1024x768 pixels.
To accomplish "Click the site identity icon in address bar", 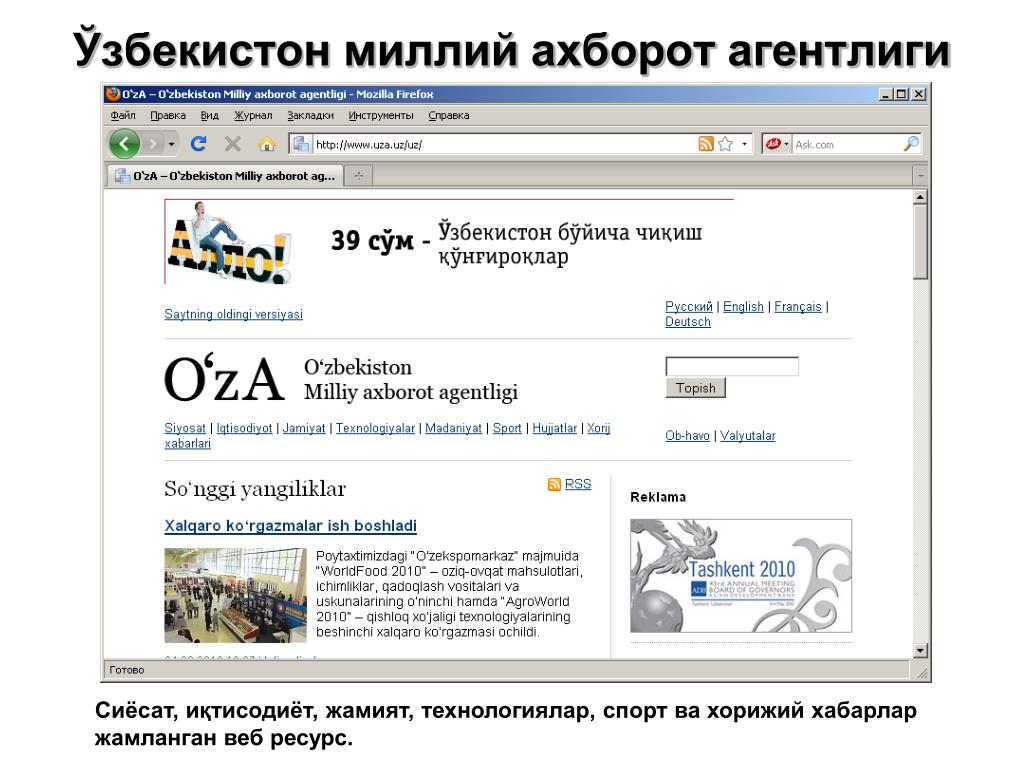I will coord(300,144).
